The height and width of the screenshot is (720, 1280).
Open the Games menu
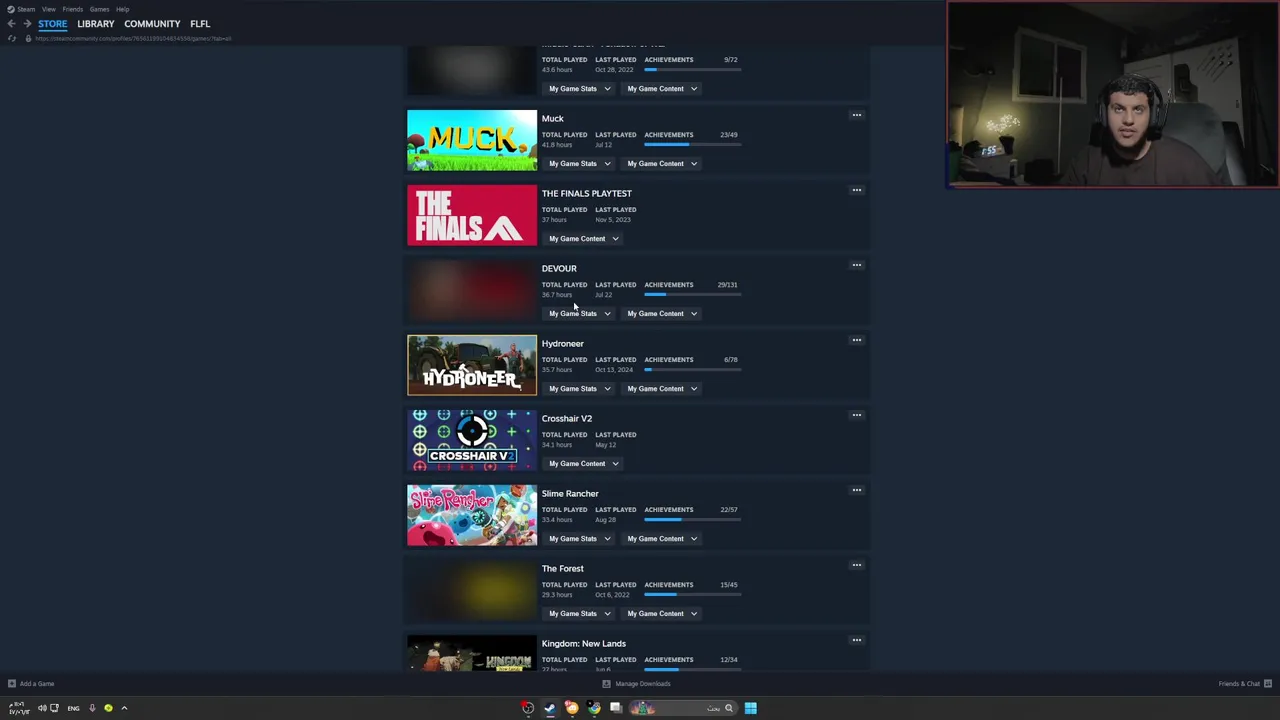coord(99,9)
